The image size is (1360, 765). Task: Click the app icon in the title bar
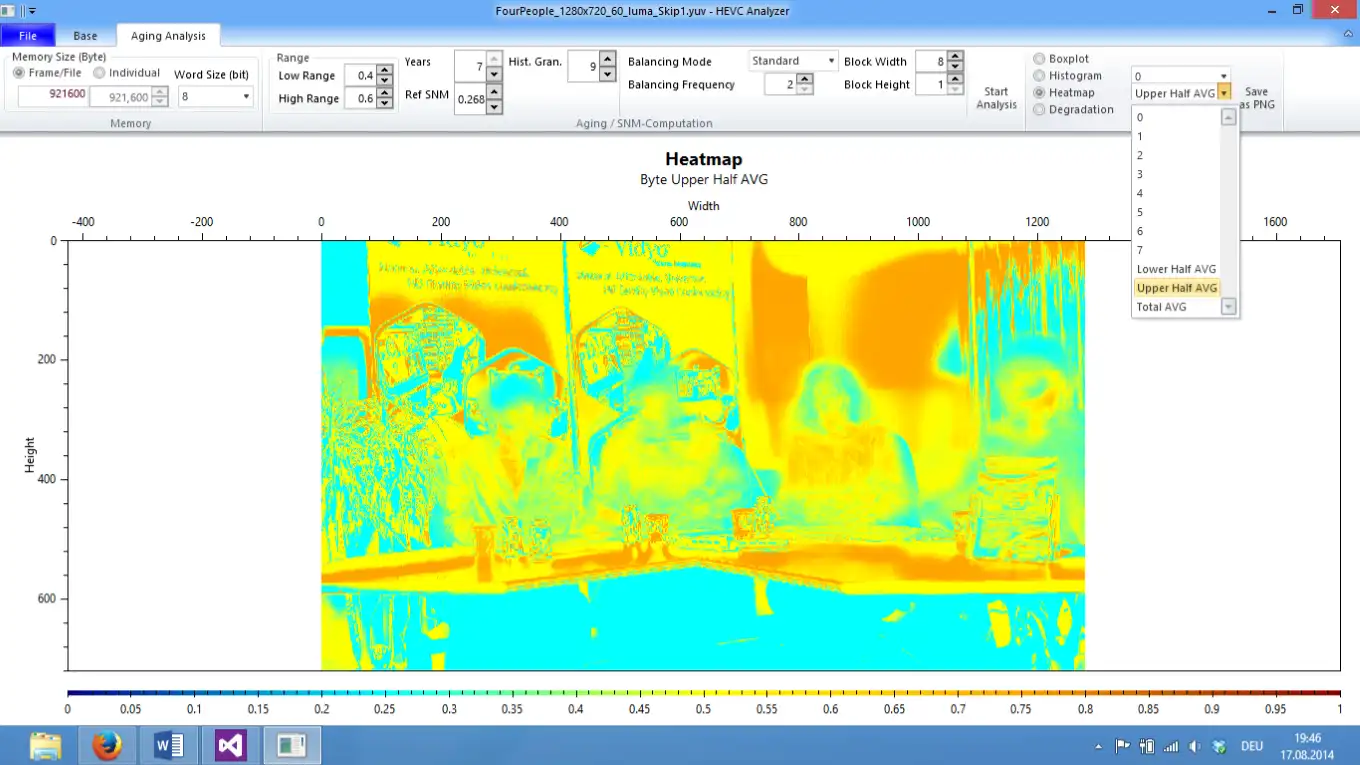point(9,10)
